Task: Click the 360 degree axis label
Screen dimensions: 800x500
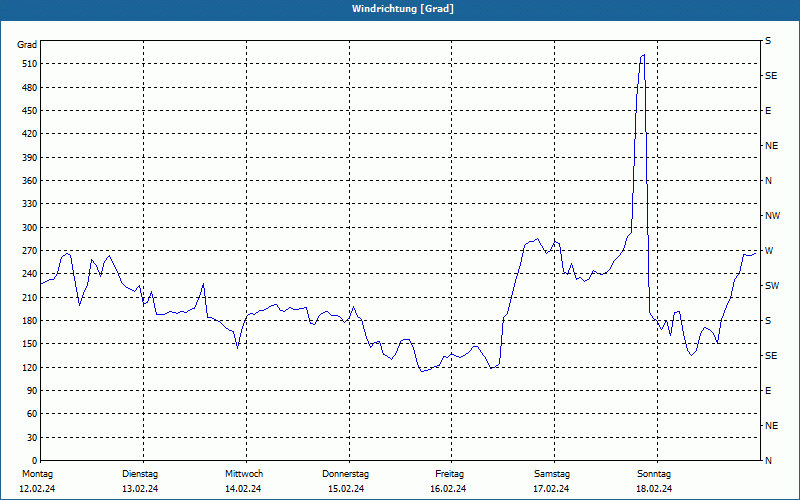Action: click(x=27, y=181)
